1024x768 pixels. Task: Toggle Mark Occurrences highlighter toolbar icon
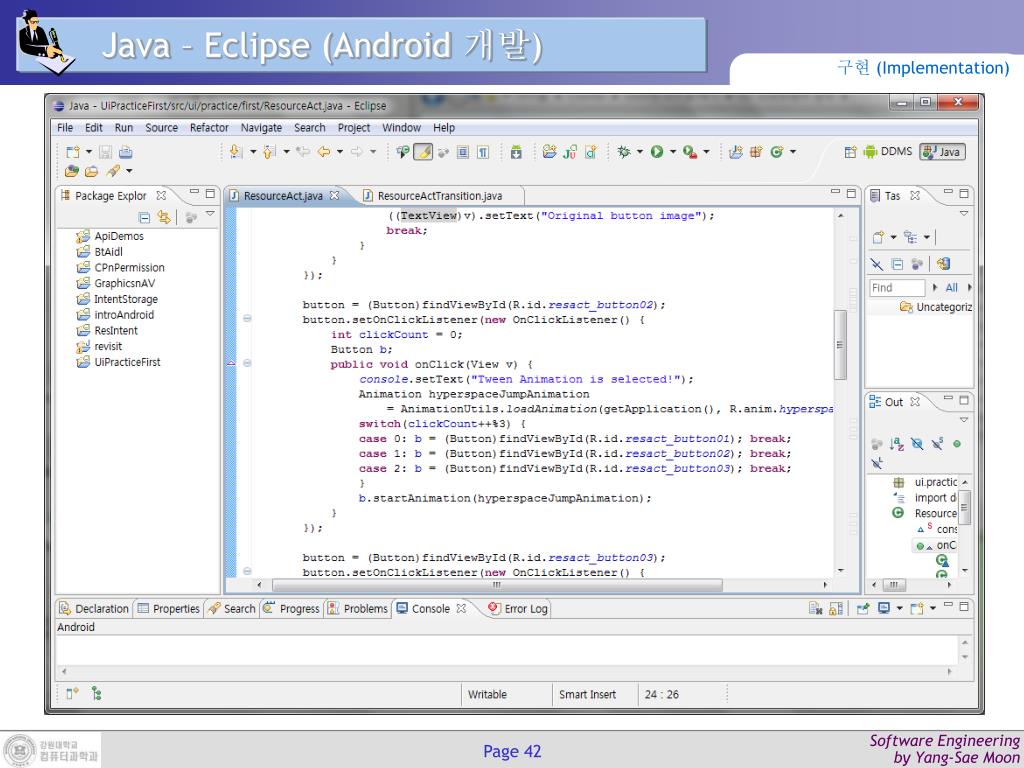pos(423,152)
